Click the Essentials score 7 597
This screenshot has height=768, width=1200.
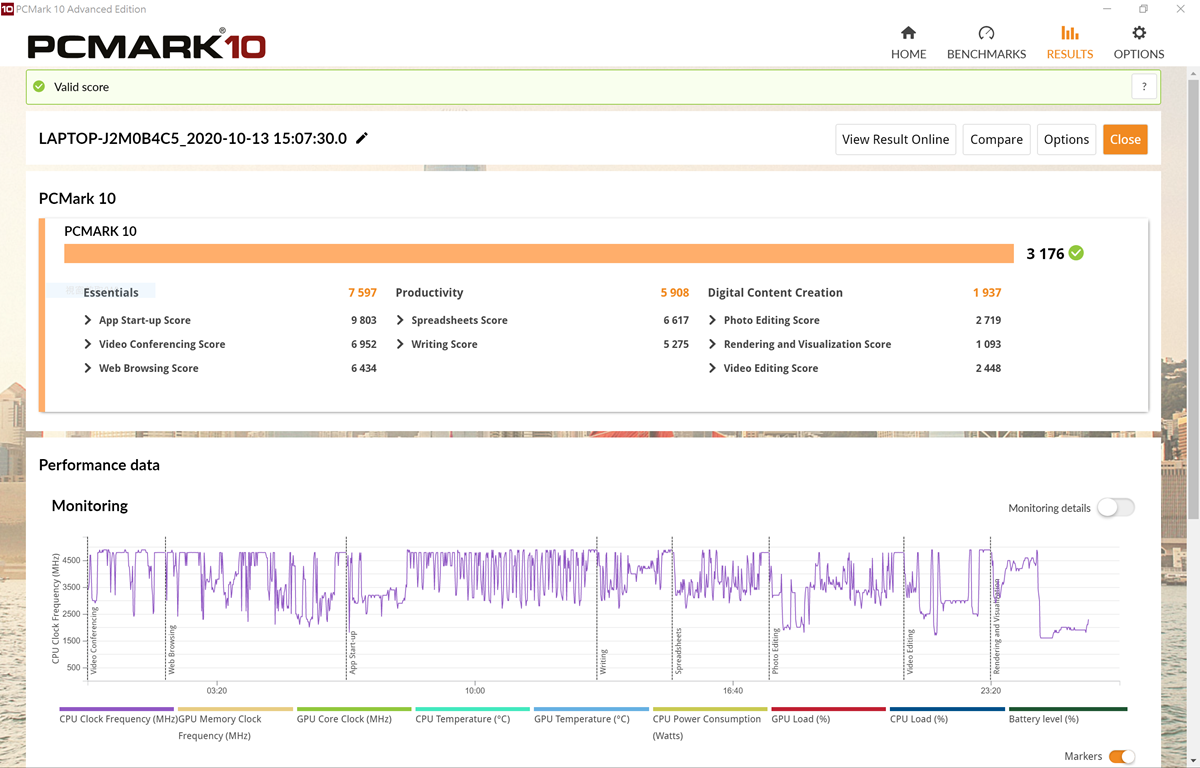pos(362,293)
